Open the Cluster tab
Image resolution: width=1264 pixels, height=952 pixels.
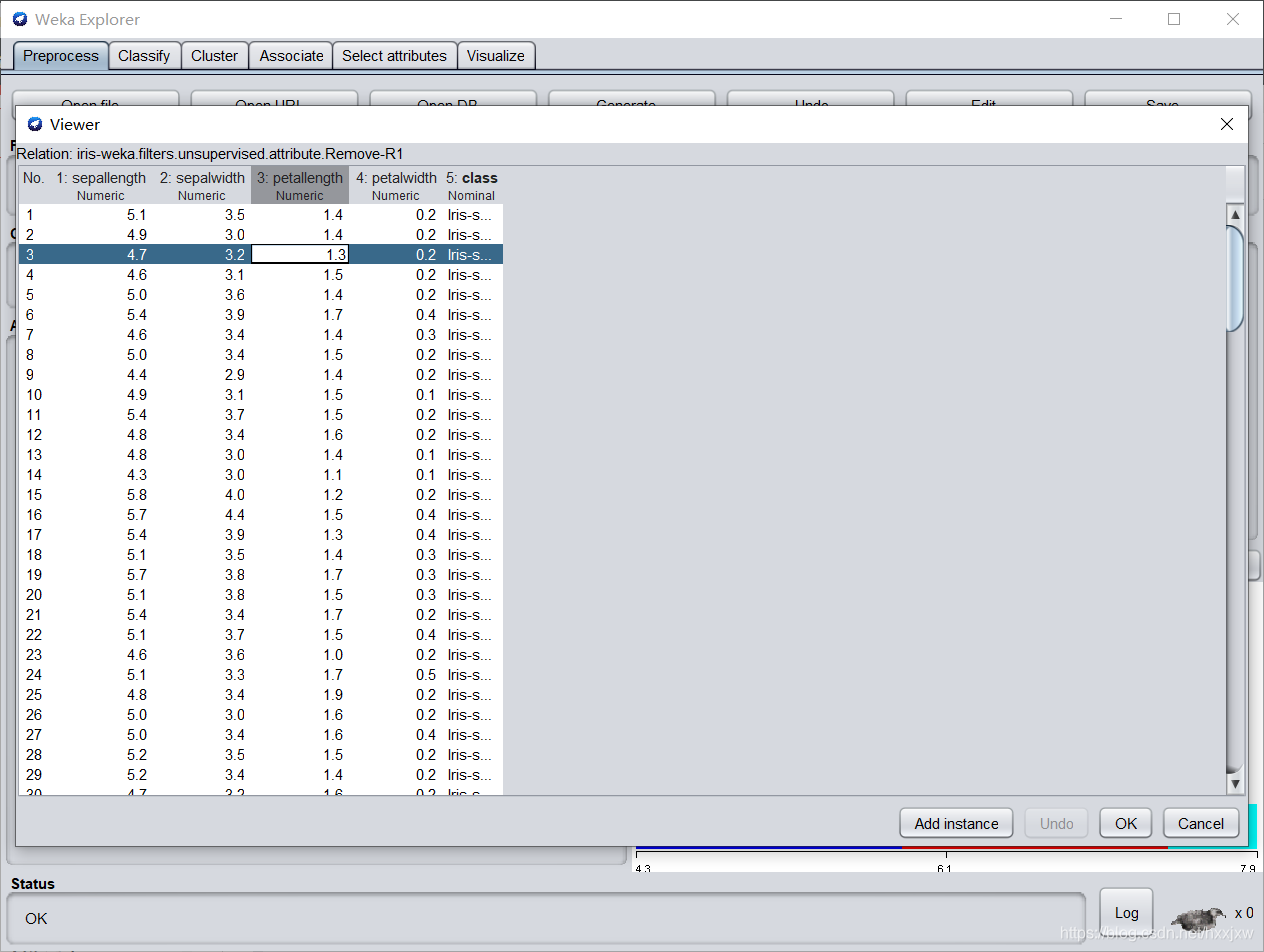pyautogui.click(x=215, y=56)
